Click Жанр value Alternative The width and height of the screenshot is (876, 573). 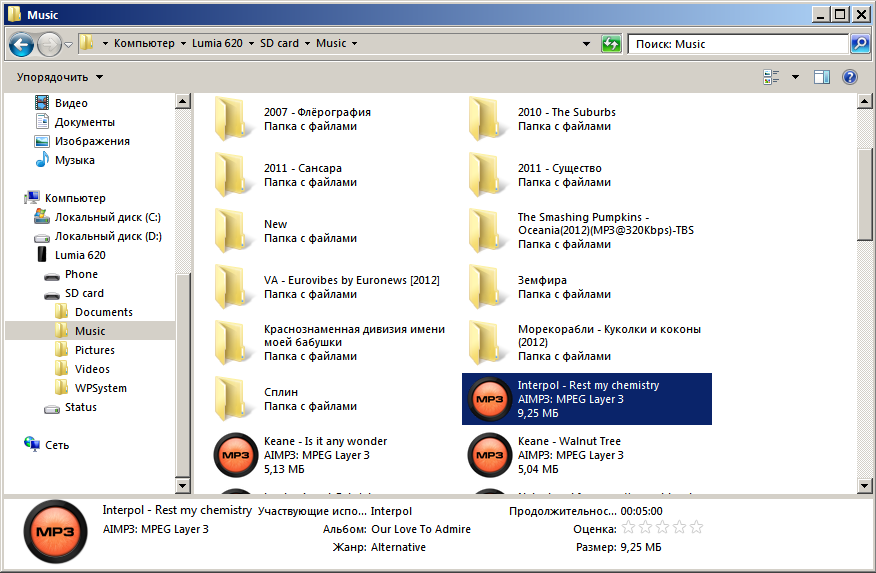pyautogui.click(x=398, y=547)
